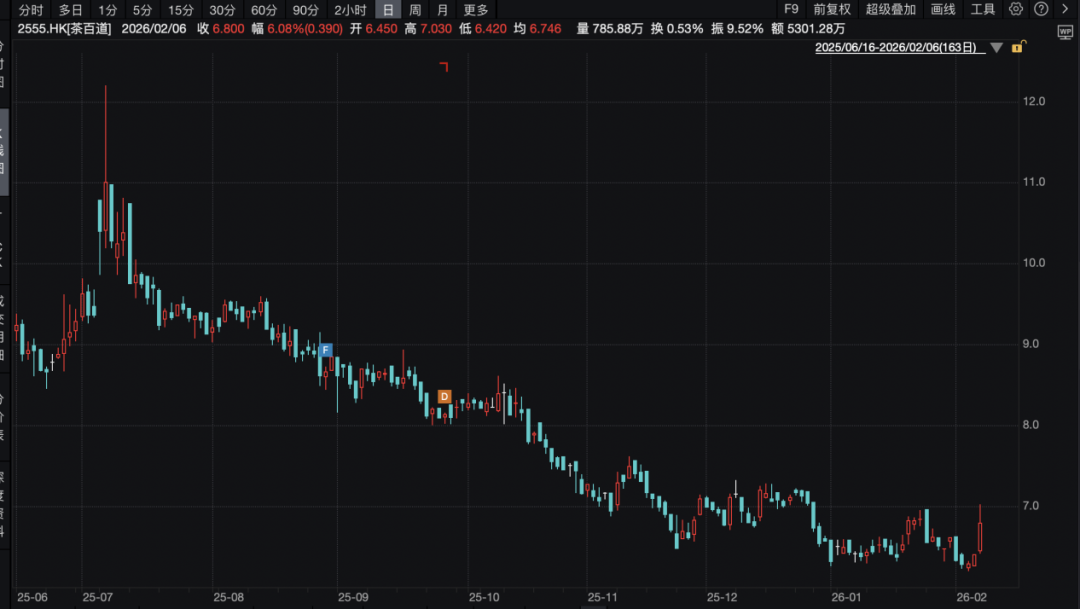Image resolution: width=1080 pixels, height=609 pixels.
Task: Switch to the 周 weekly tab
Action: click(415, 10)
